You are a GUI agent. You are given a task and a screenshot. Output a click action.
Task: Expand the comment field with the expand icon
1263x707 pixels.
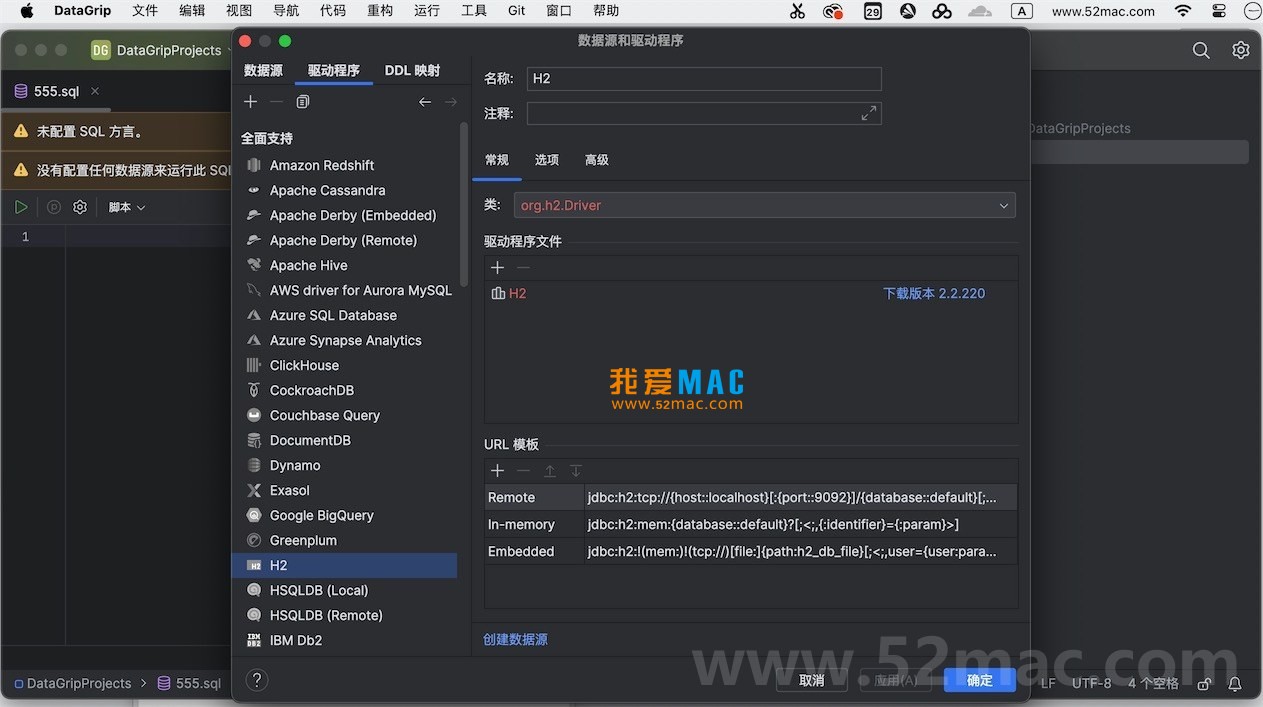coord(869,114)
